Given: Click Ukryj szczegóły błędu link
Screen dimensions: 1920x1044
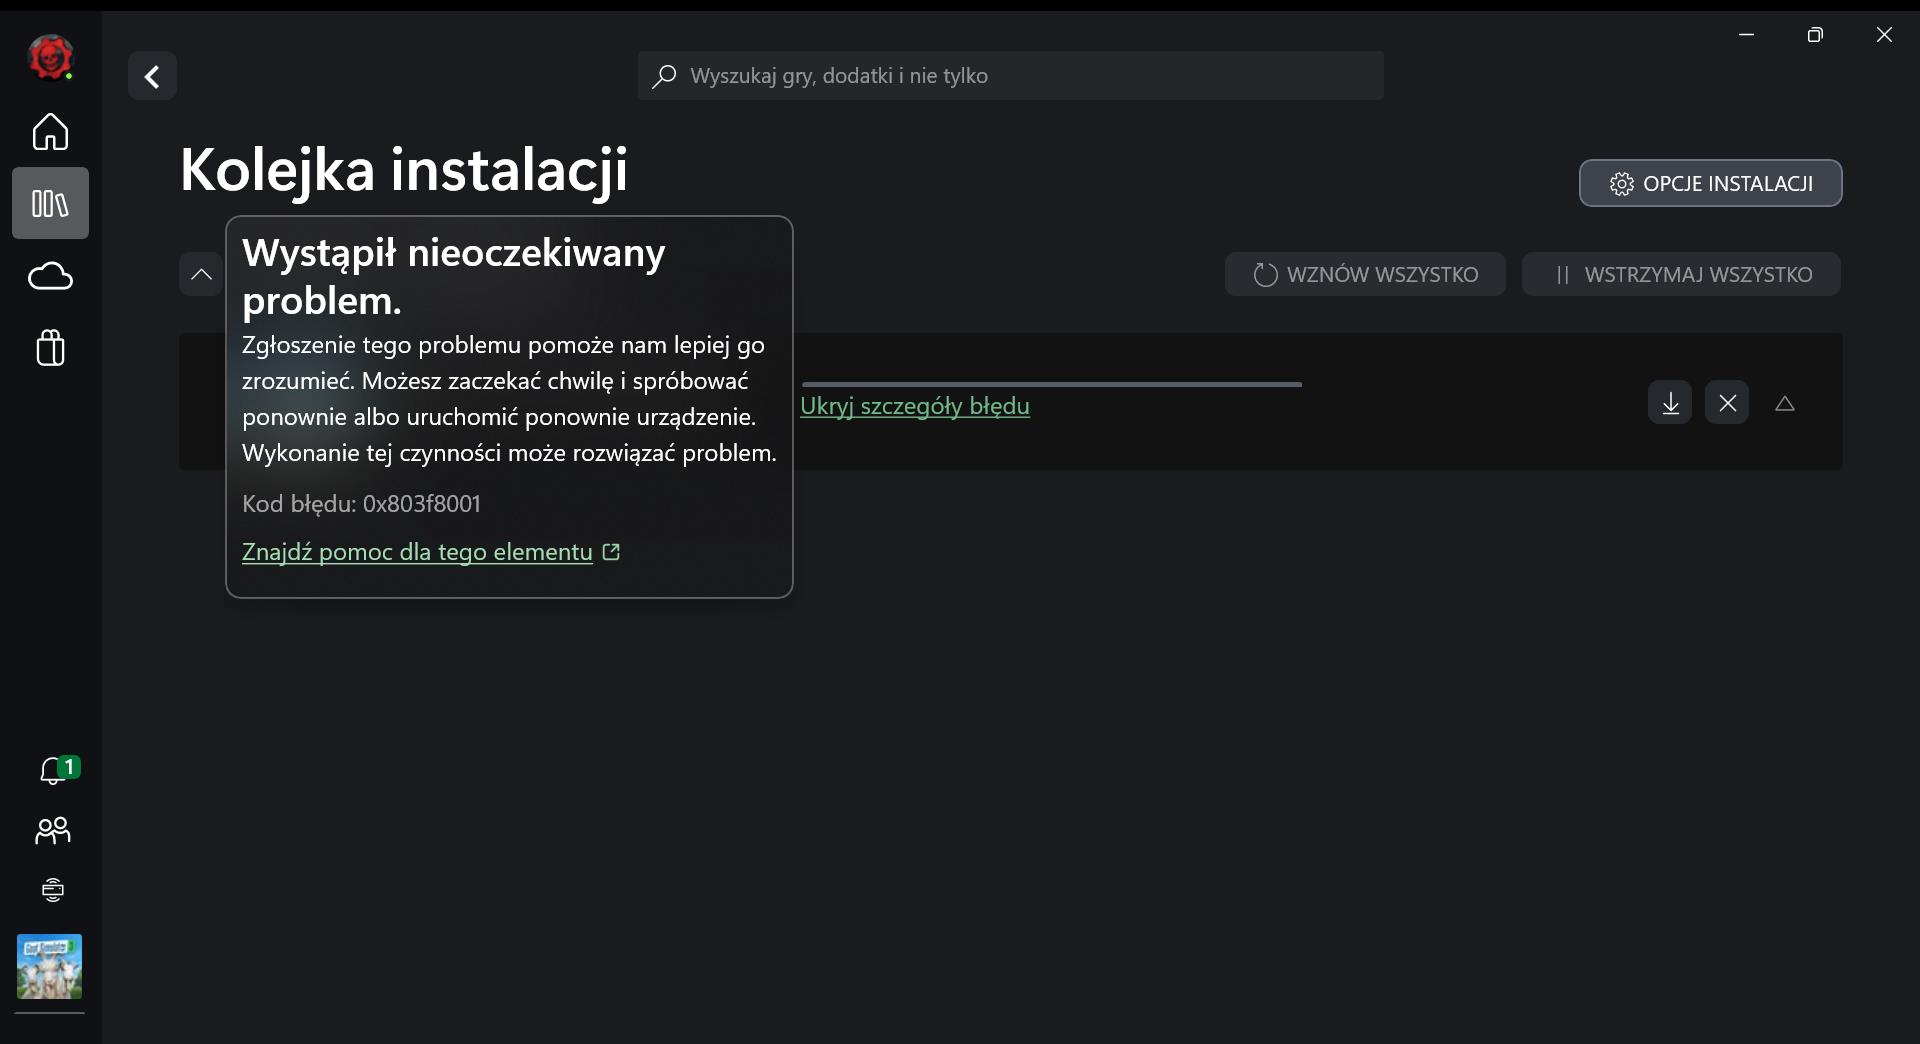Looking at the screenshot, I should pos(914,406).
